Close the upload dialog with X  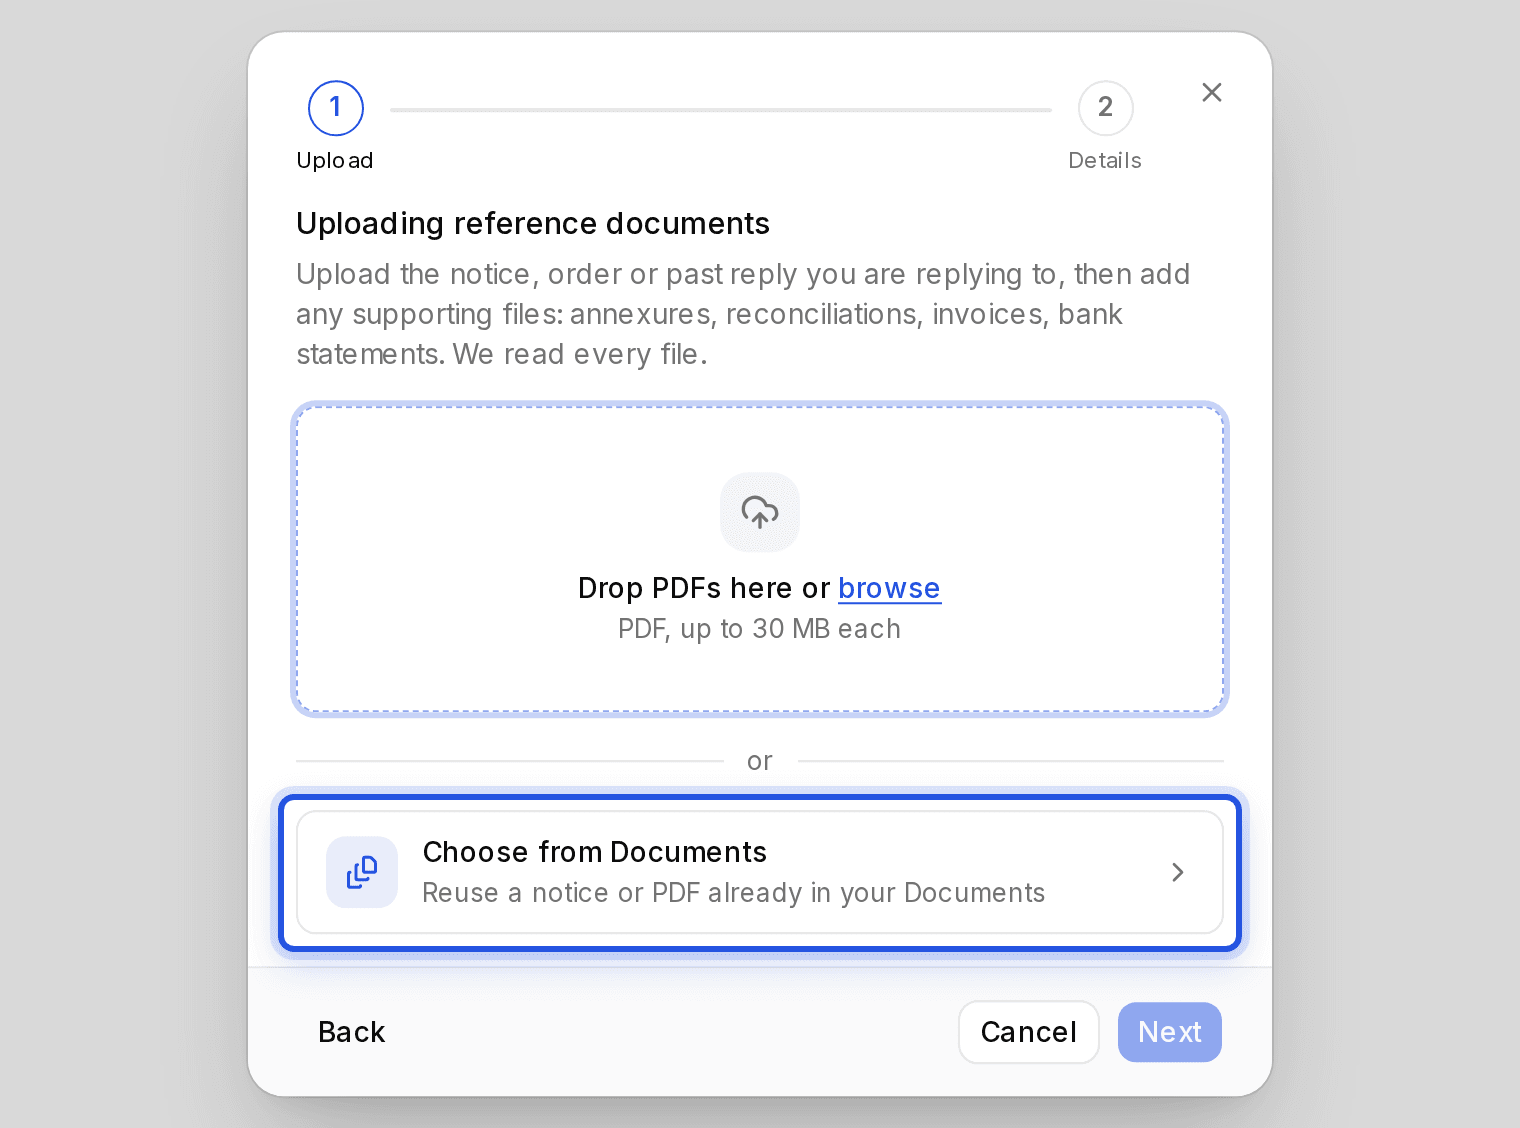1212,92
